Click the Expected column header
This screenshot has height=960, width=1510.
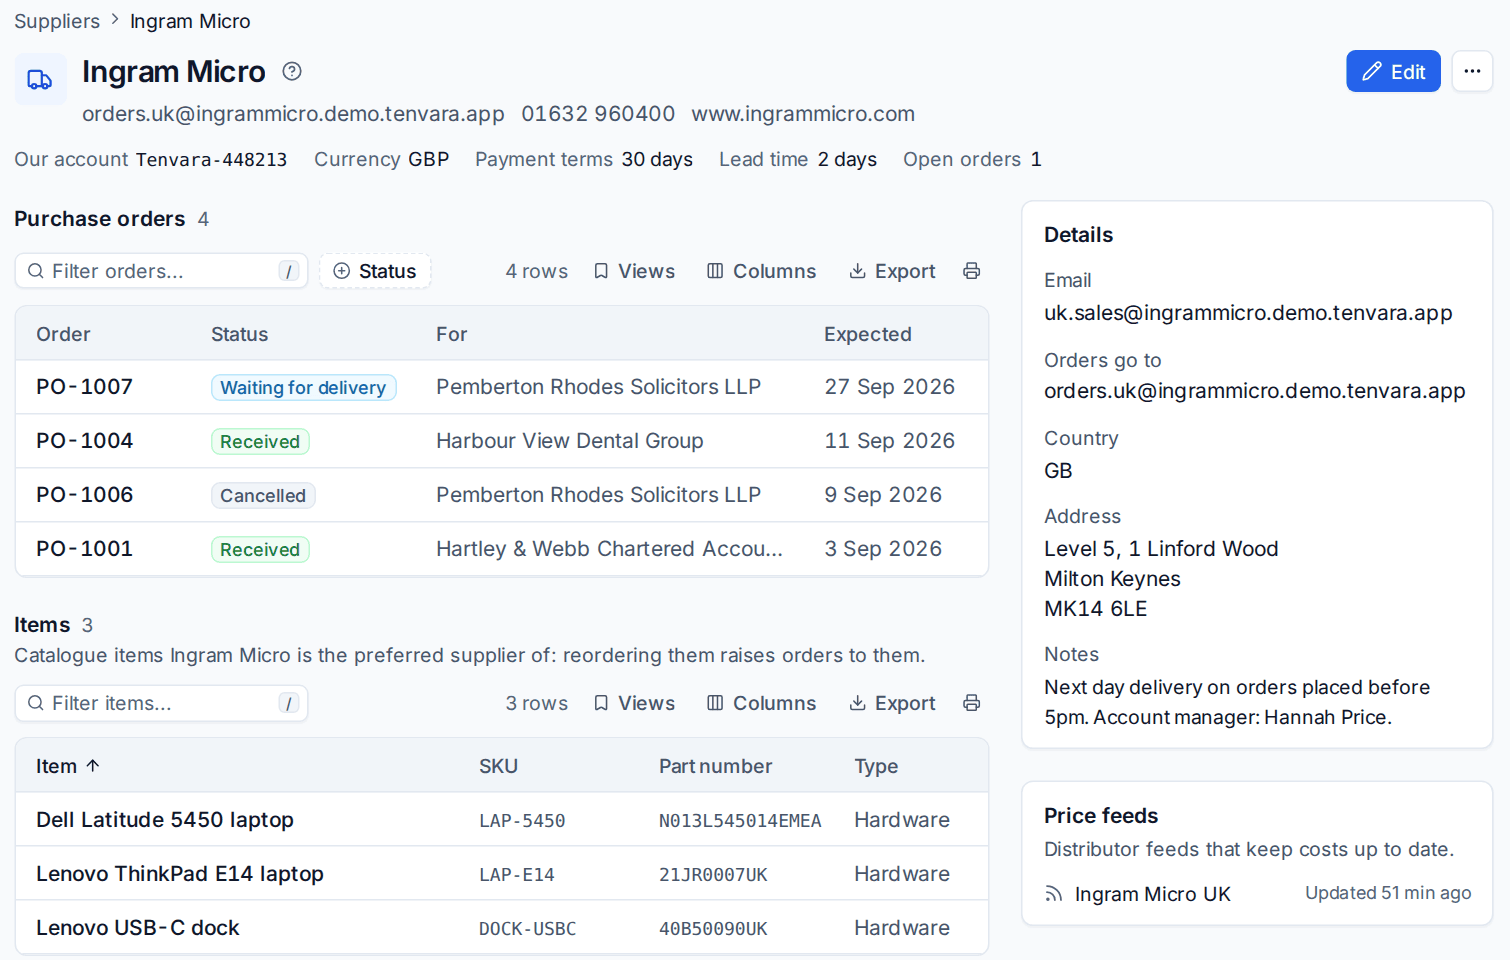[868, 334]
